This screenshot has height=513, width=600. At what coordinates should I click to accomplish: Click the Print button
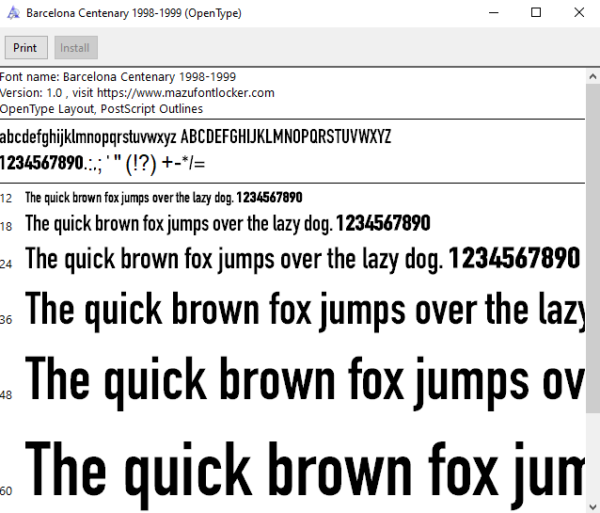point(26,48)
